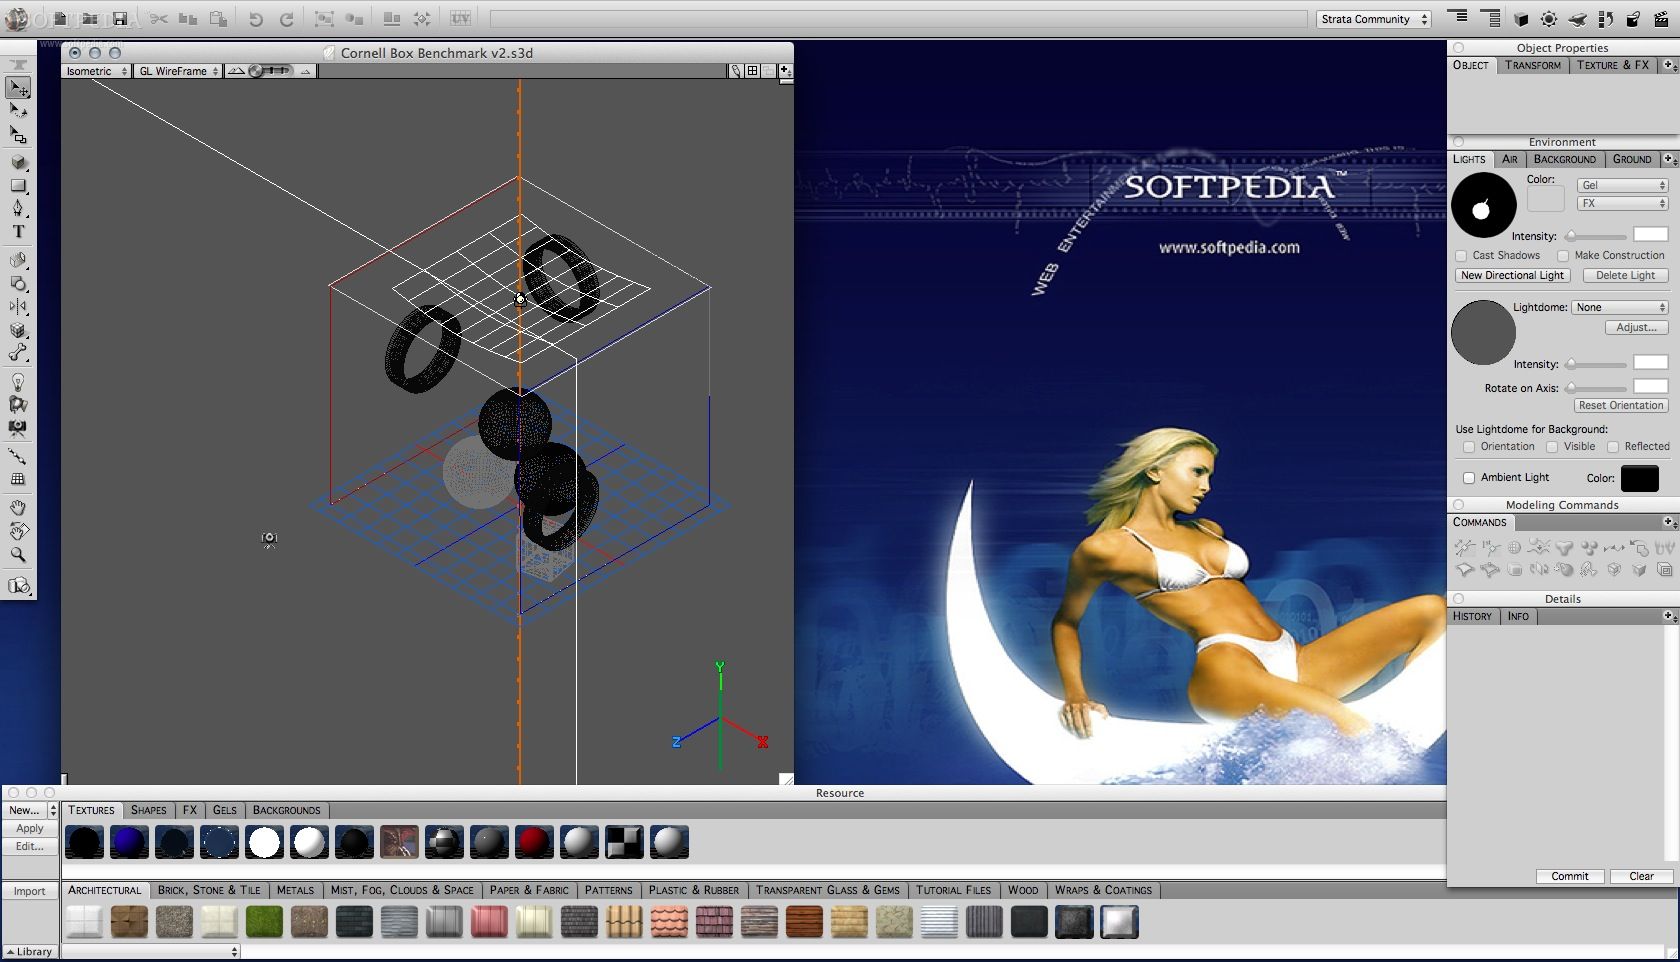1680x962 pixels.
Task: Select the Bones tool
Action: coord(18,353)
